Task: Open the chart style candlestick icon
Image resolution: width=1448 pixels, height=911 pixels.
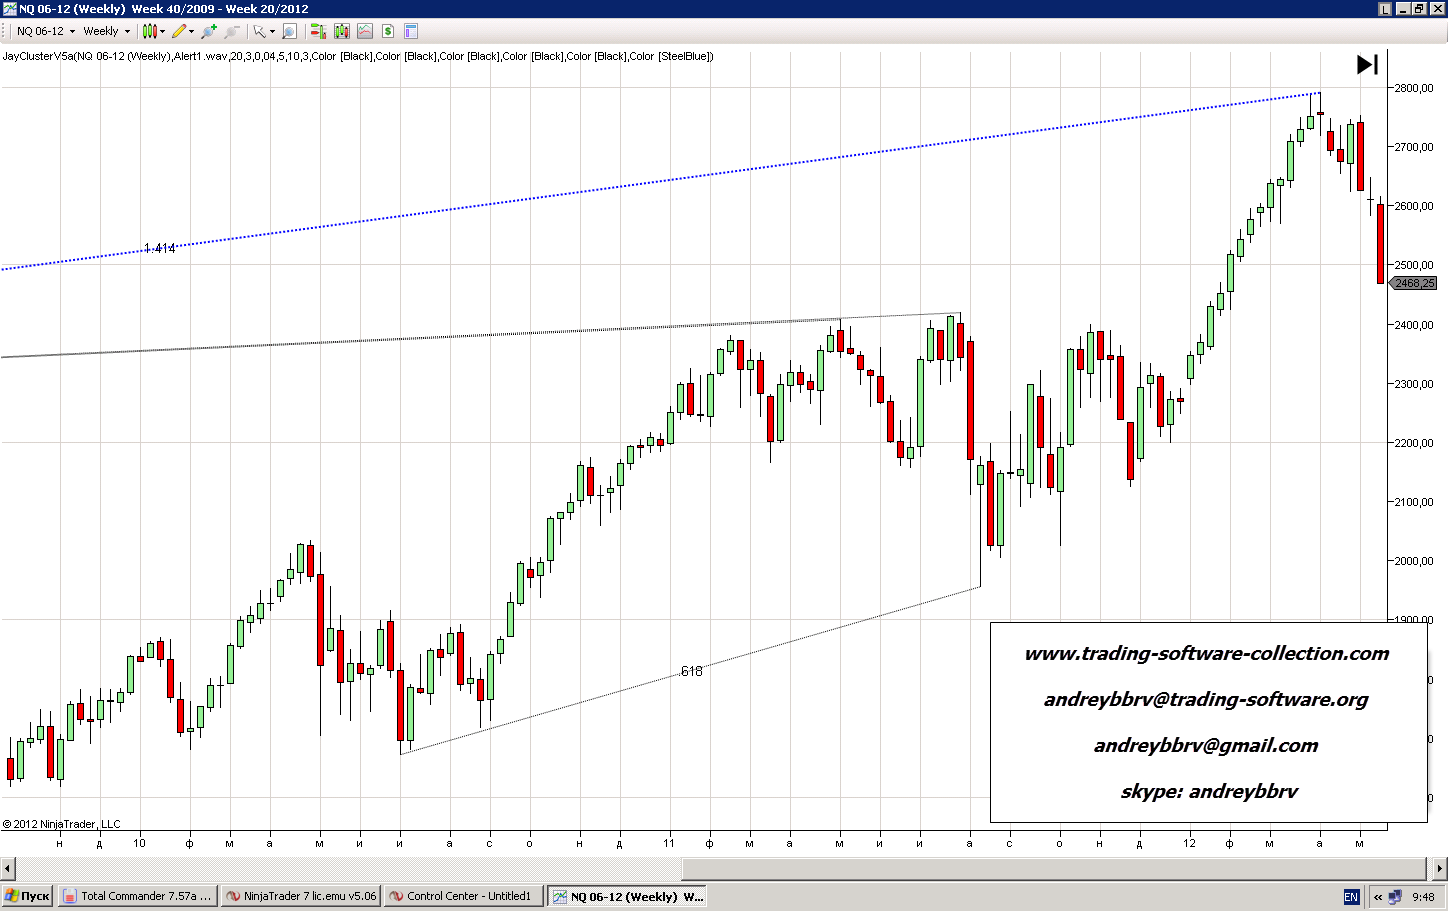Action: 149,31
